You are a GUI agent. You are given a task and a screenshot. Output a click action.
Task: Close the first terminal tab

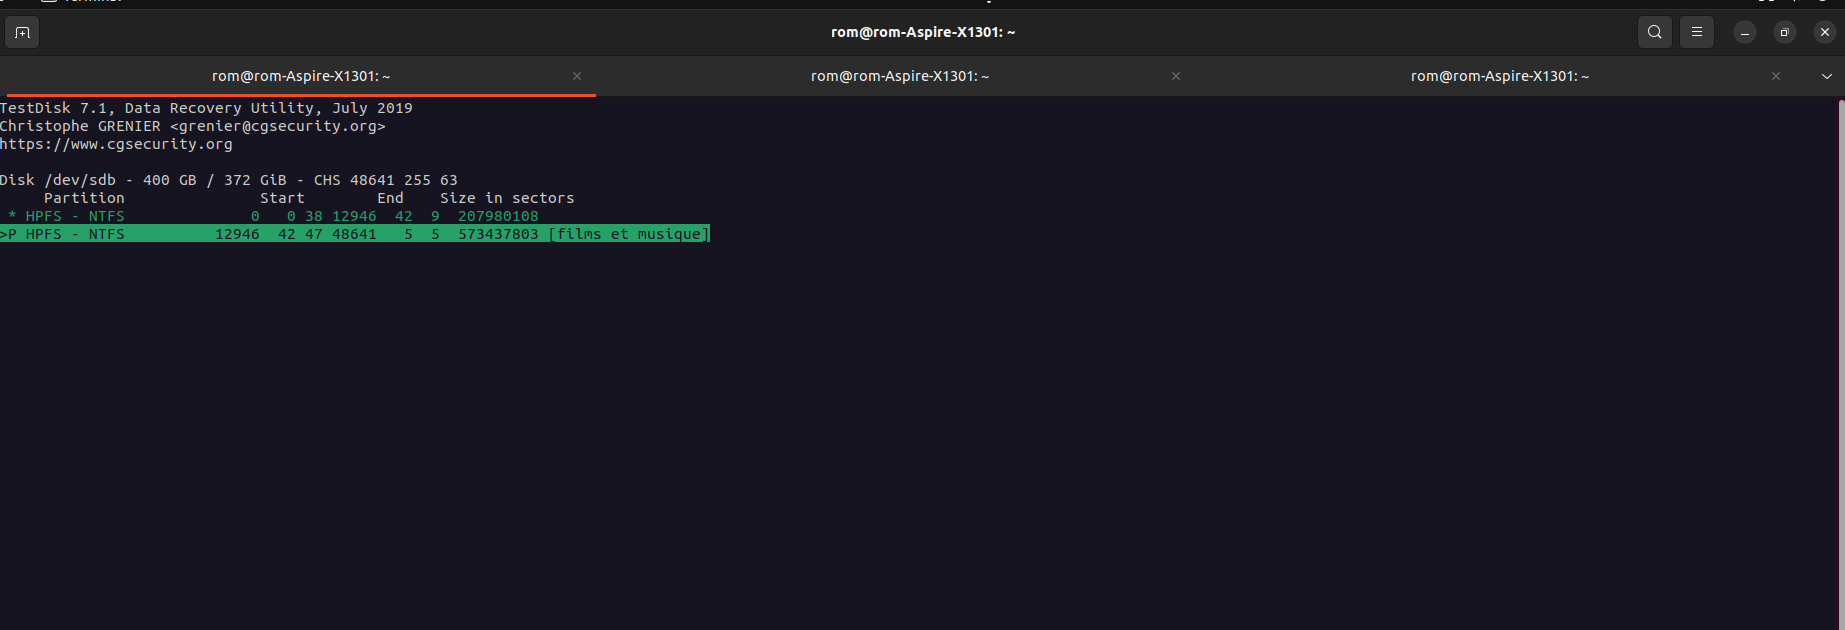(x=577, y=76)
